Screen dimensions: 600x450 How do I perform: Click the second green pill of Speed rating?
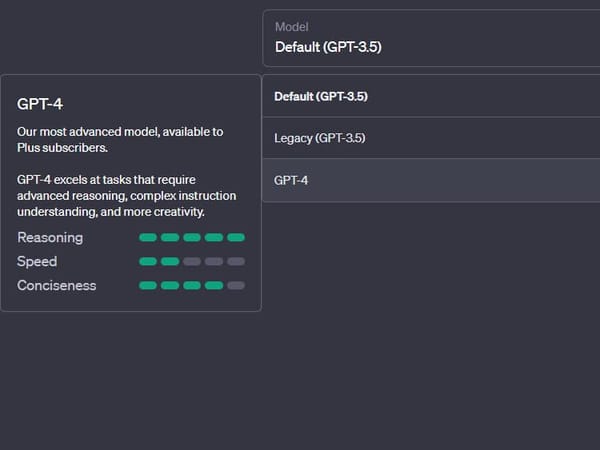pyautogui.click(x=170, y=262)
